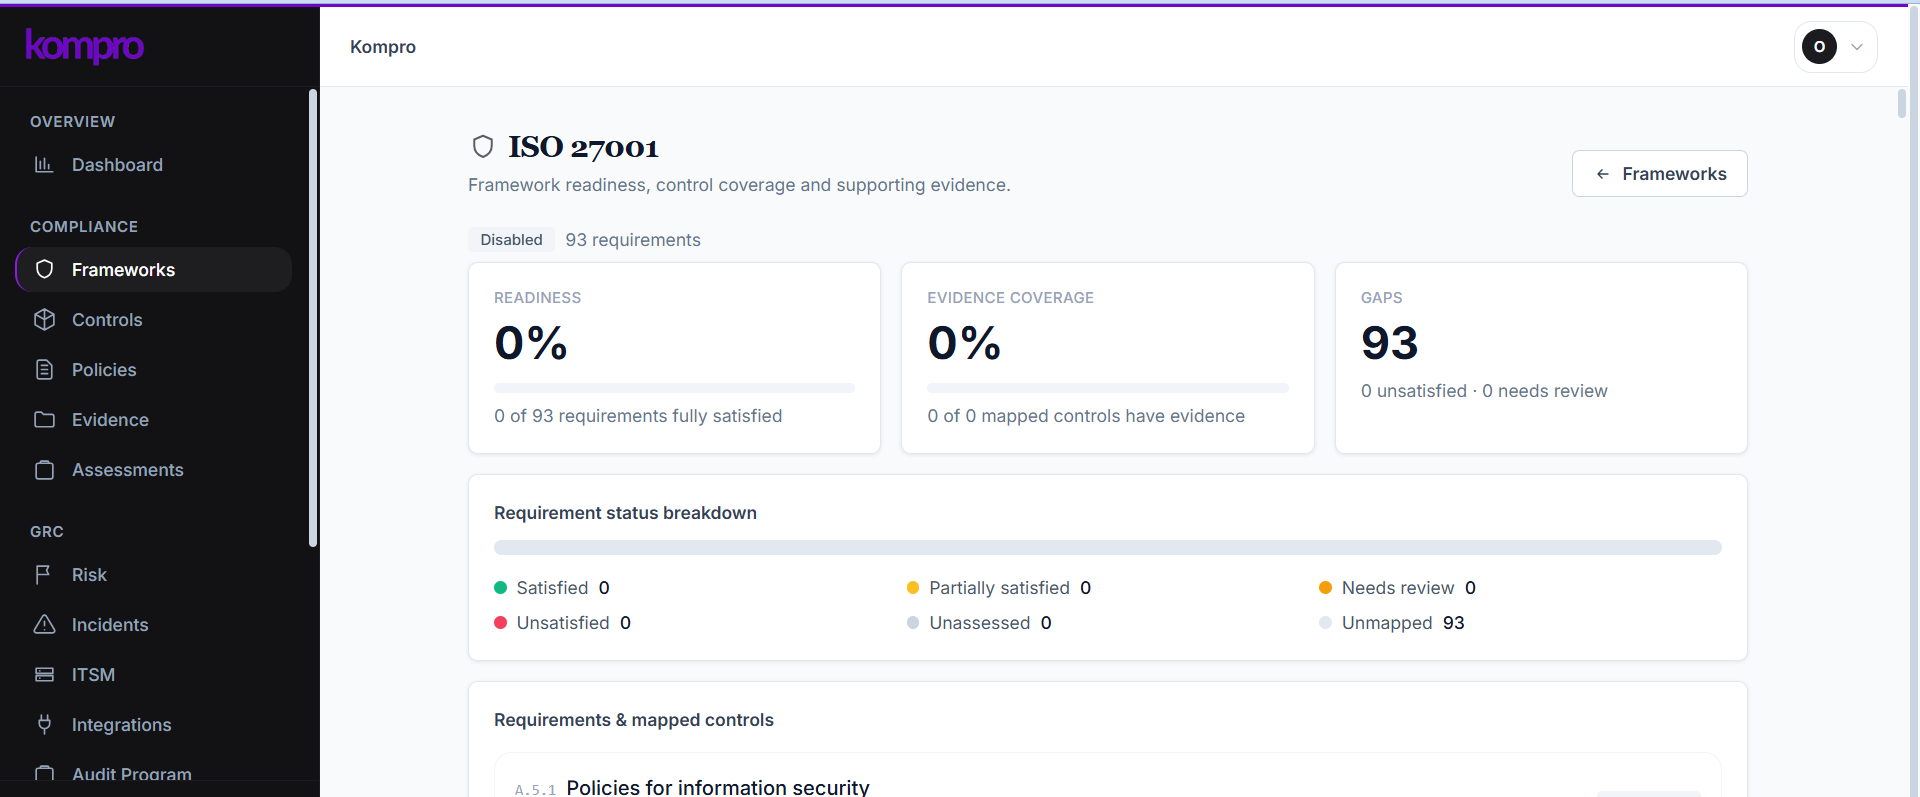The image size is (1920, 797).
Task: Click '0 of 0 mapped controls have evidence'
Action: (x=1086, y=416)
